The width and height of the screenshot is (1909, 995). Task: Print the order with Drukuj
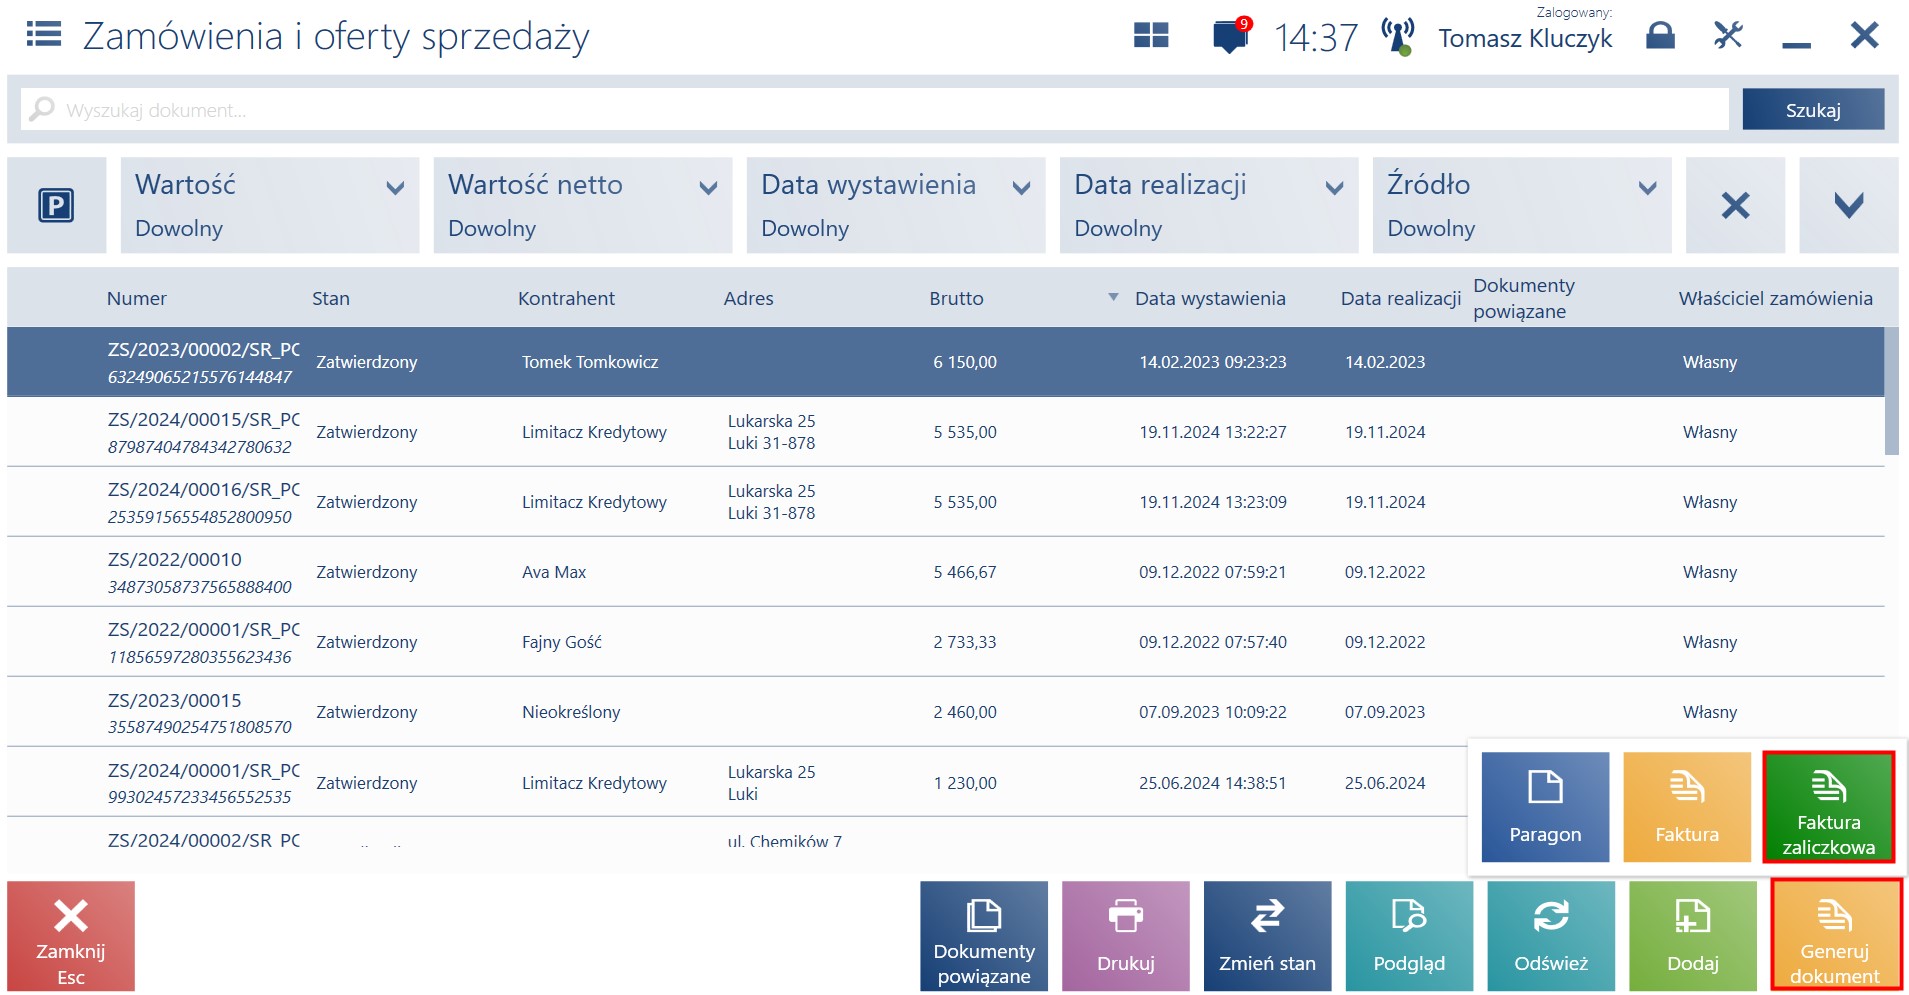point(1126,936)
